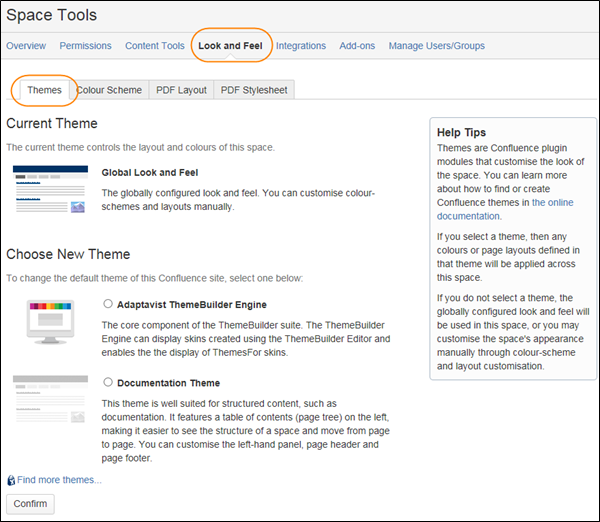Image resolution: width=600 pixels, height=522 pixels.
Task: Click the Global Look and Feel theme thumbnail
Action: [x=49, y=190]
